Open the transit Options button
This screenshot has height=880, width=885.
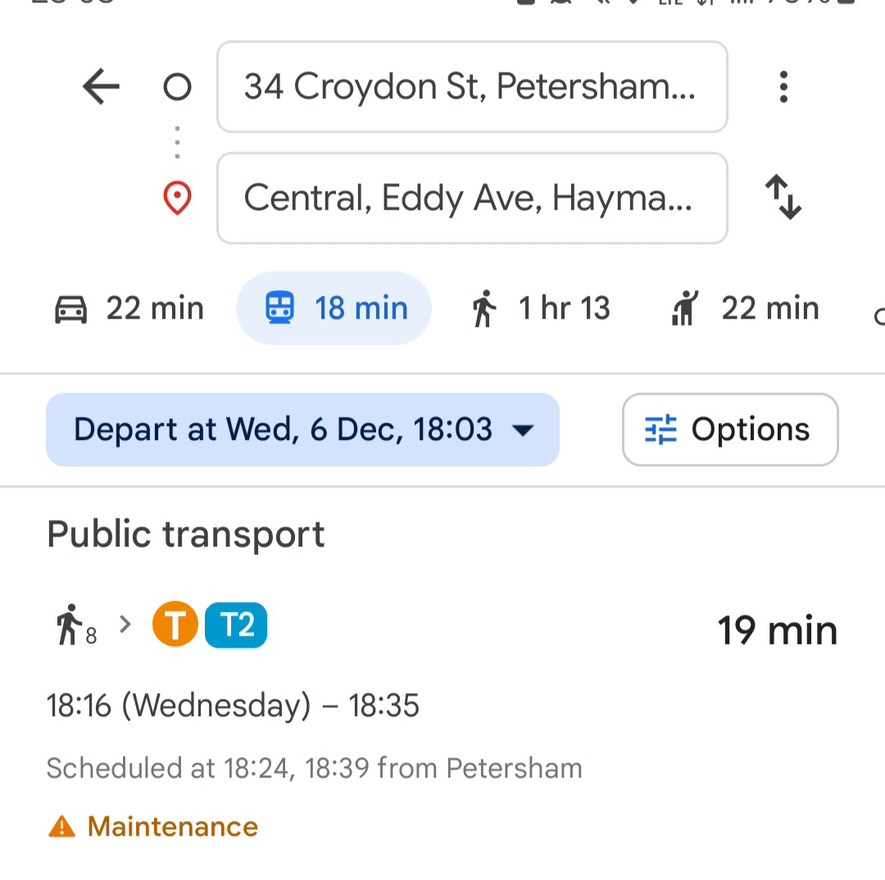tap(730, 430)
